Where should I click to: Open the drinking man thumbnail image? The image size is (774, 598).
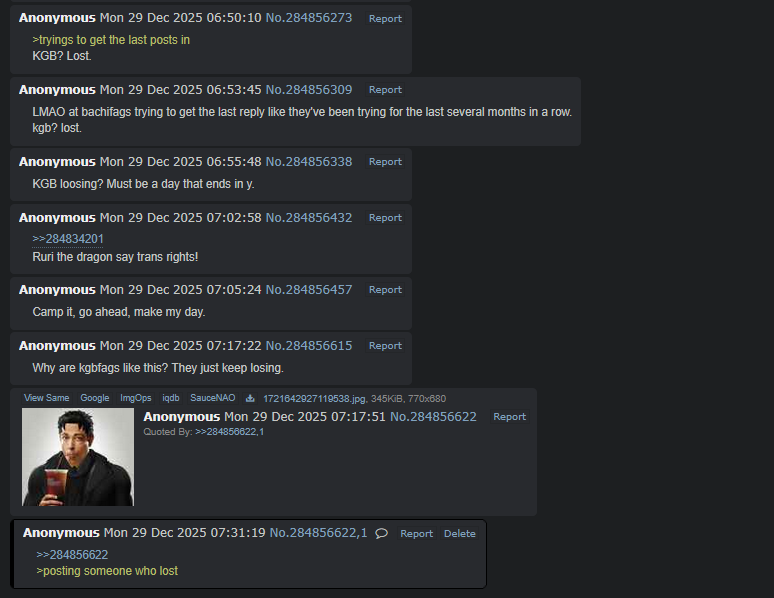coord(77,457)
